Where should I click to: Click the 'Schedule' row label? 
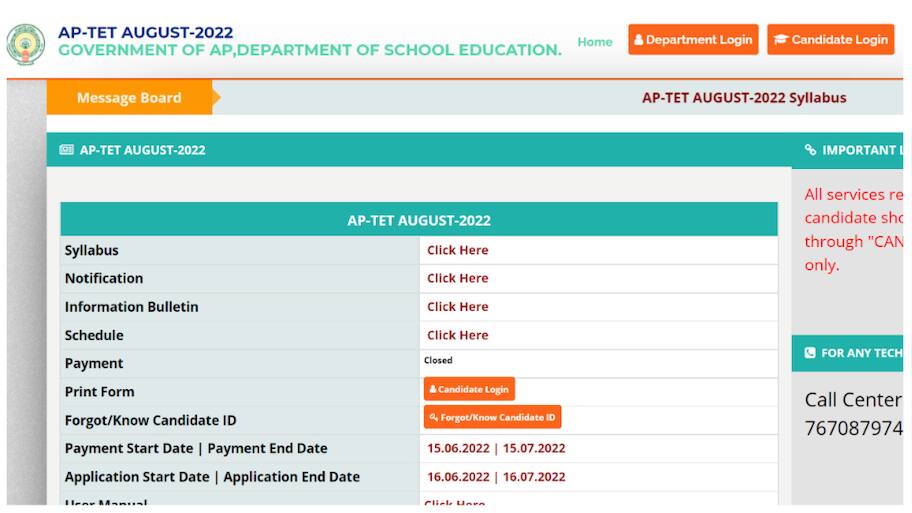(94, 336)
